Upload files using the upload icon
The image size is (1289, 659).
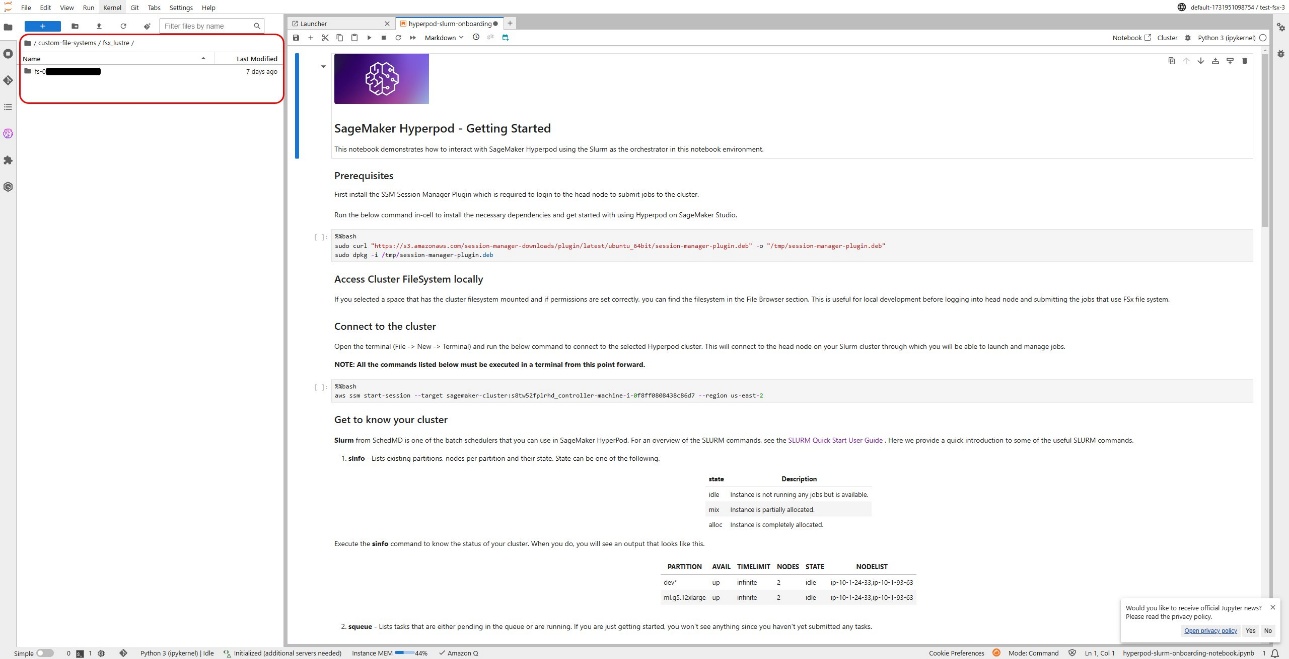point(99,26)
